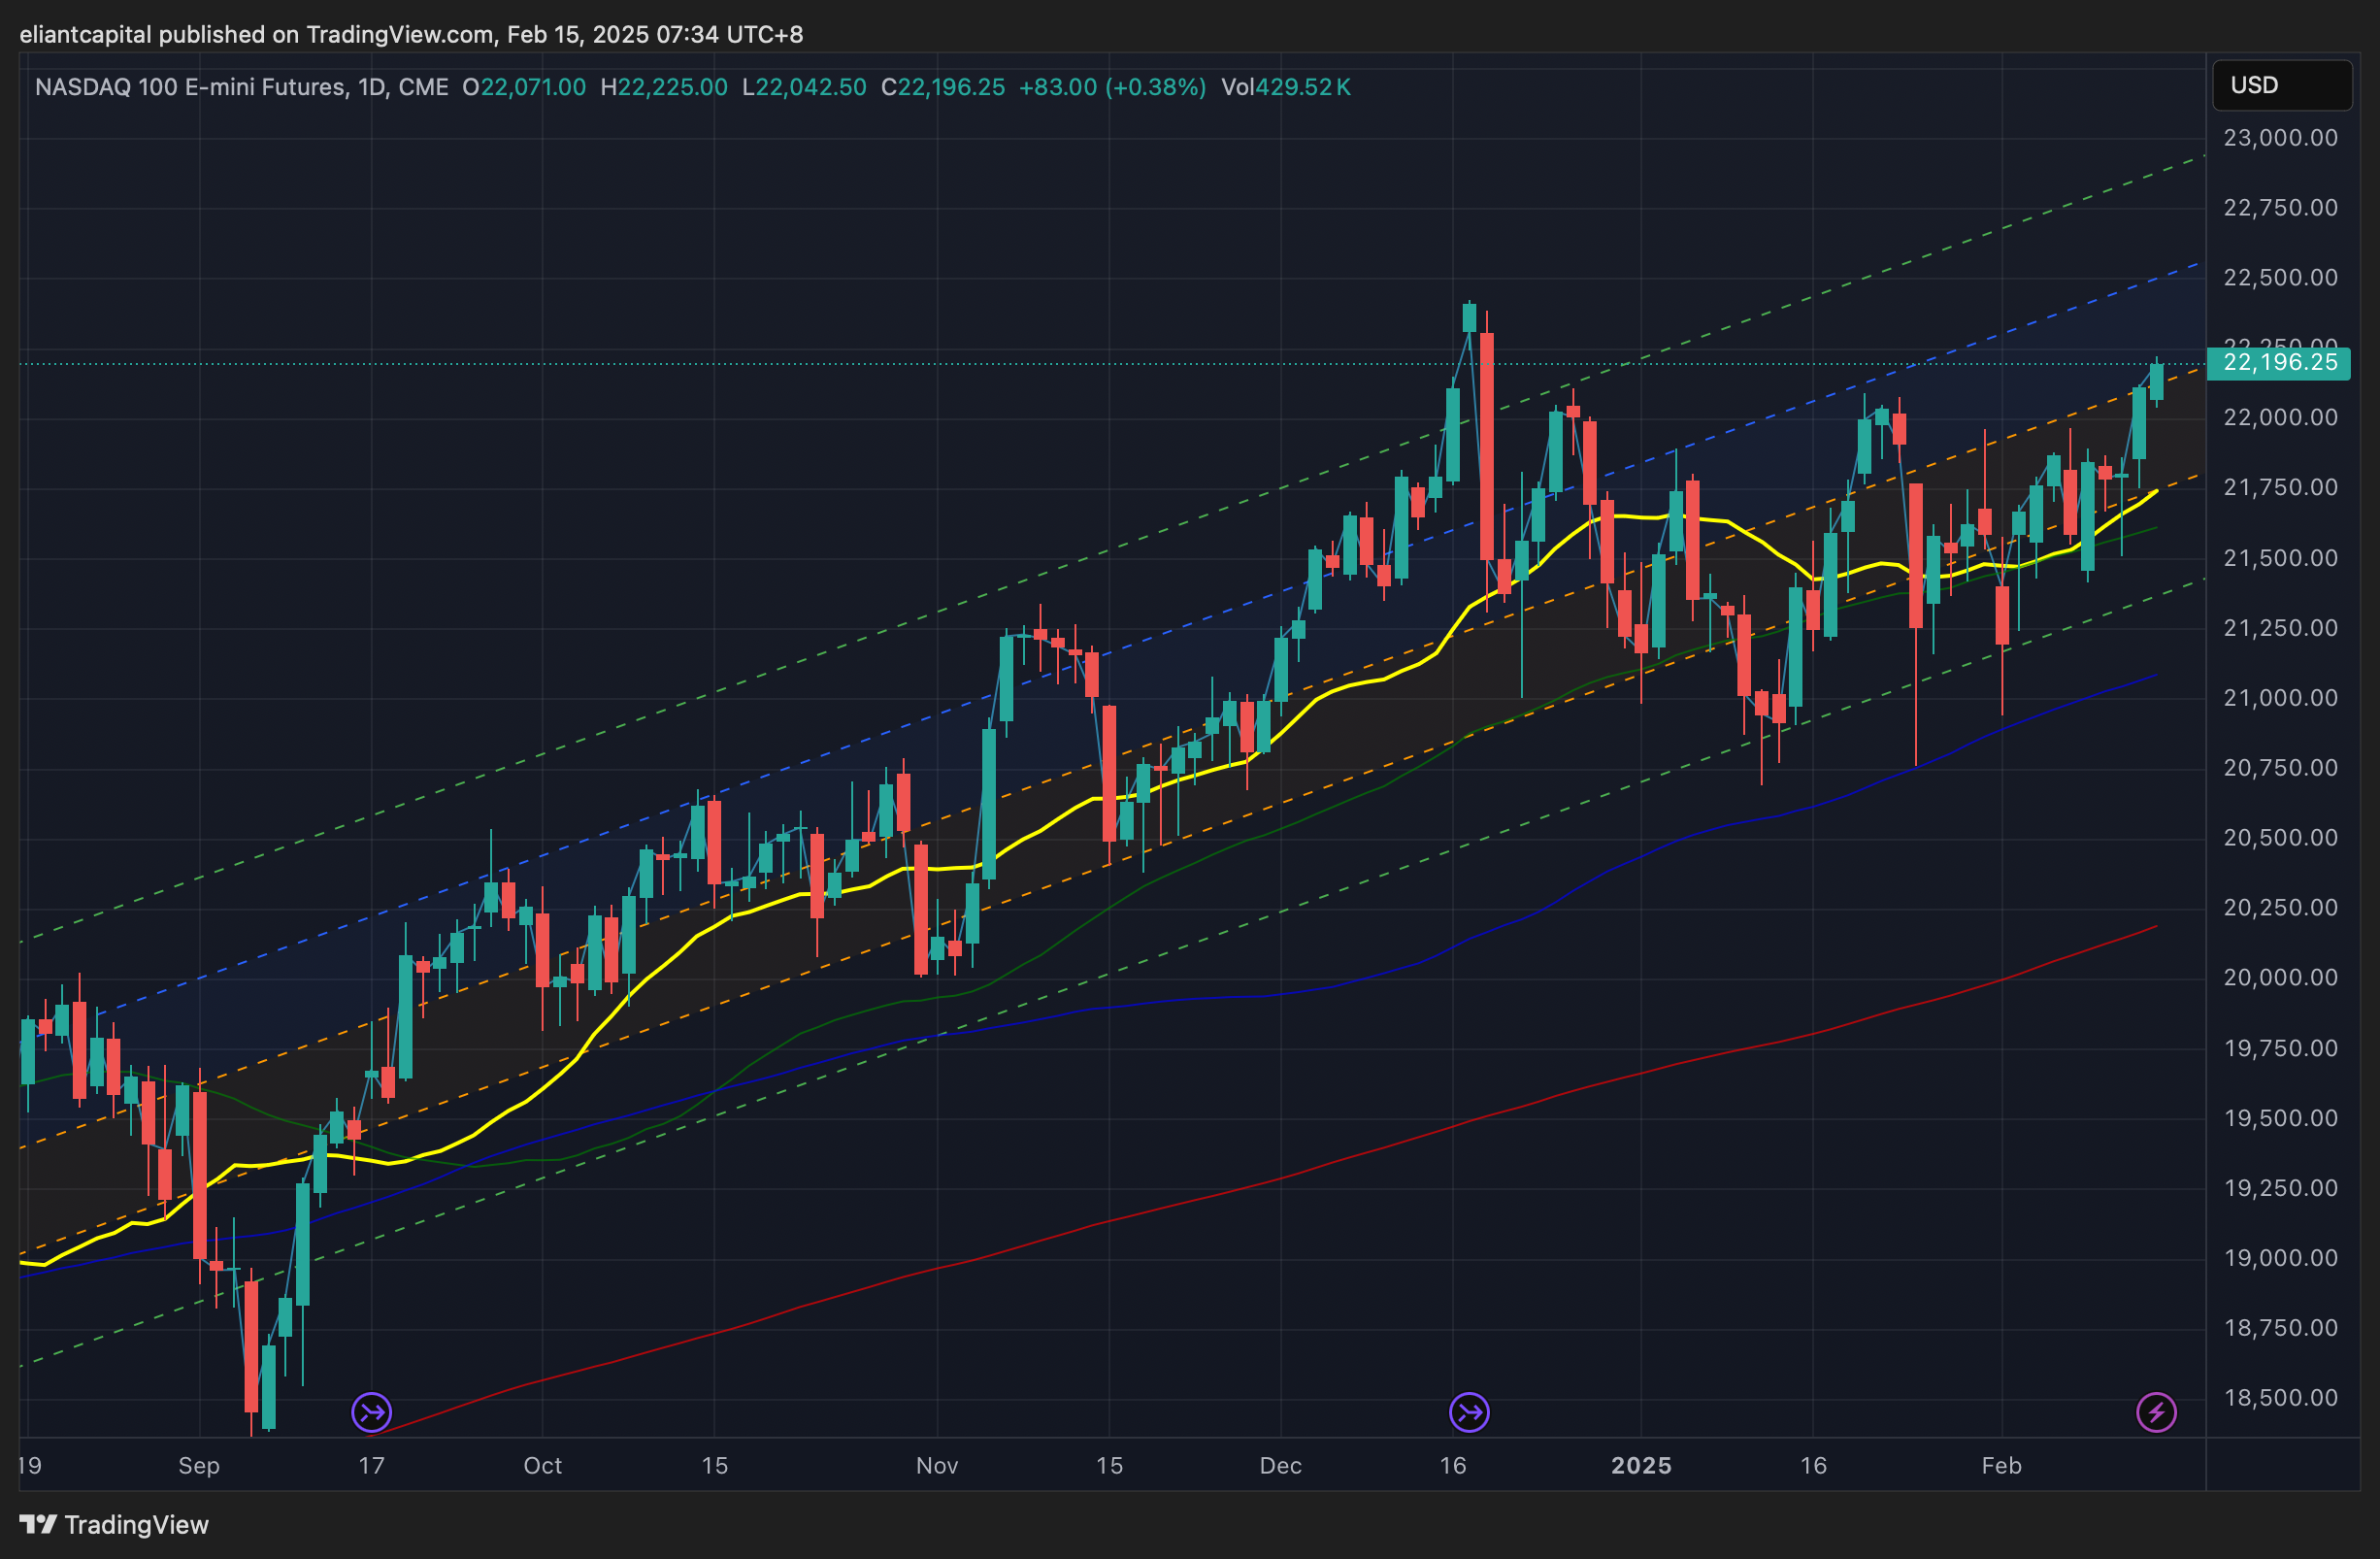
Task: Click the Feb label on time axis
Action: [x=2001, y=1465]
